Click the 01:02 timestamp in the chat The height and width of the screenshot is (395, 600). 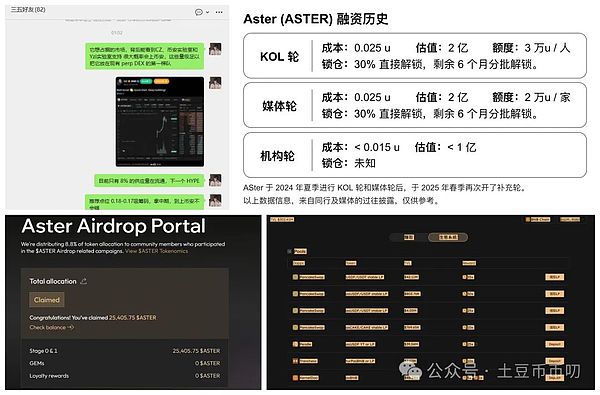117,33
